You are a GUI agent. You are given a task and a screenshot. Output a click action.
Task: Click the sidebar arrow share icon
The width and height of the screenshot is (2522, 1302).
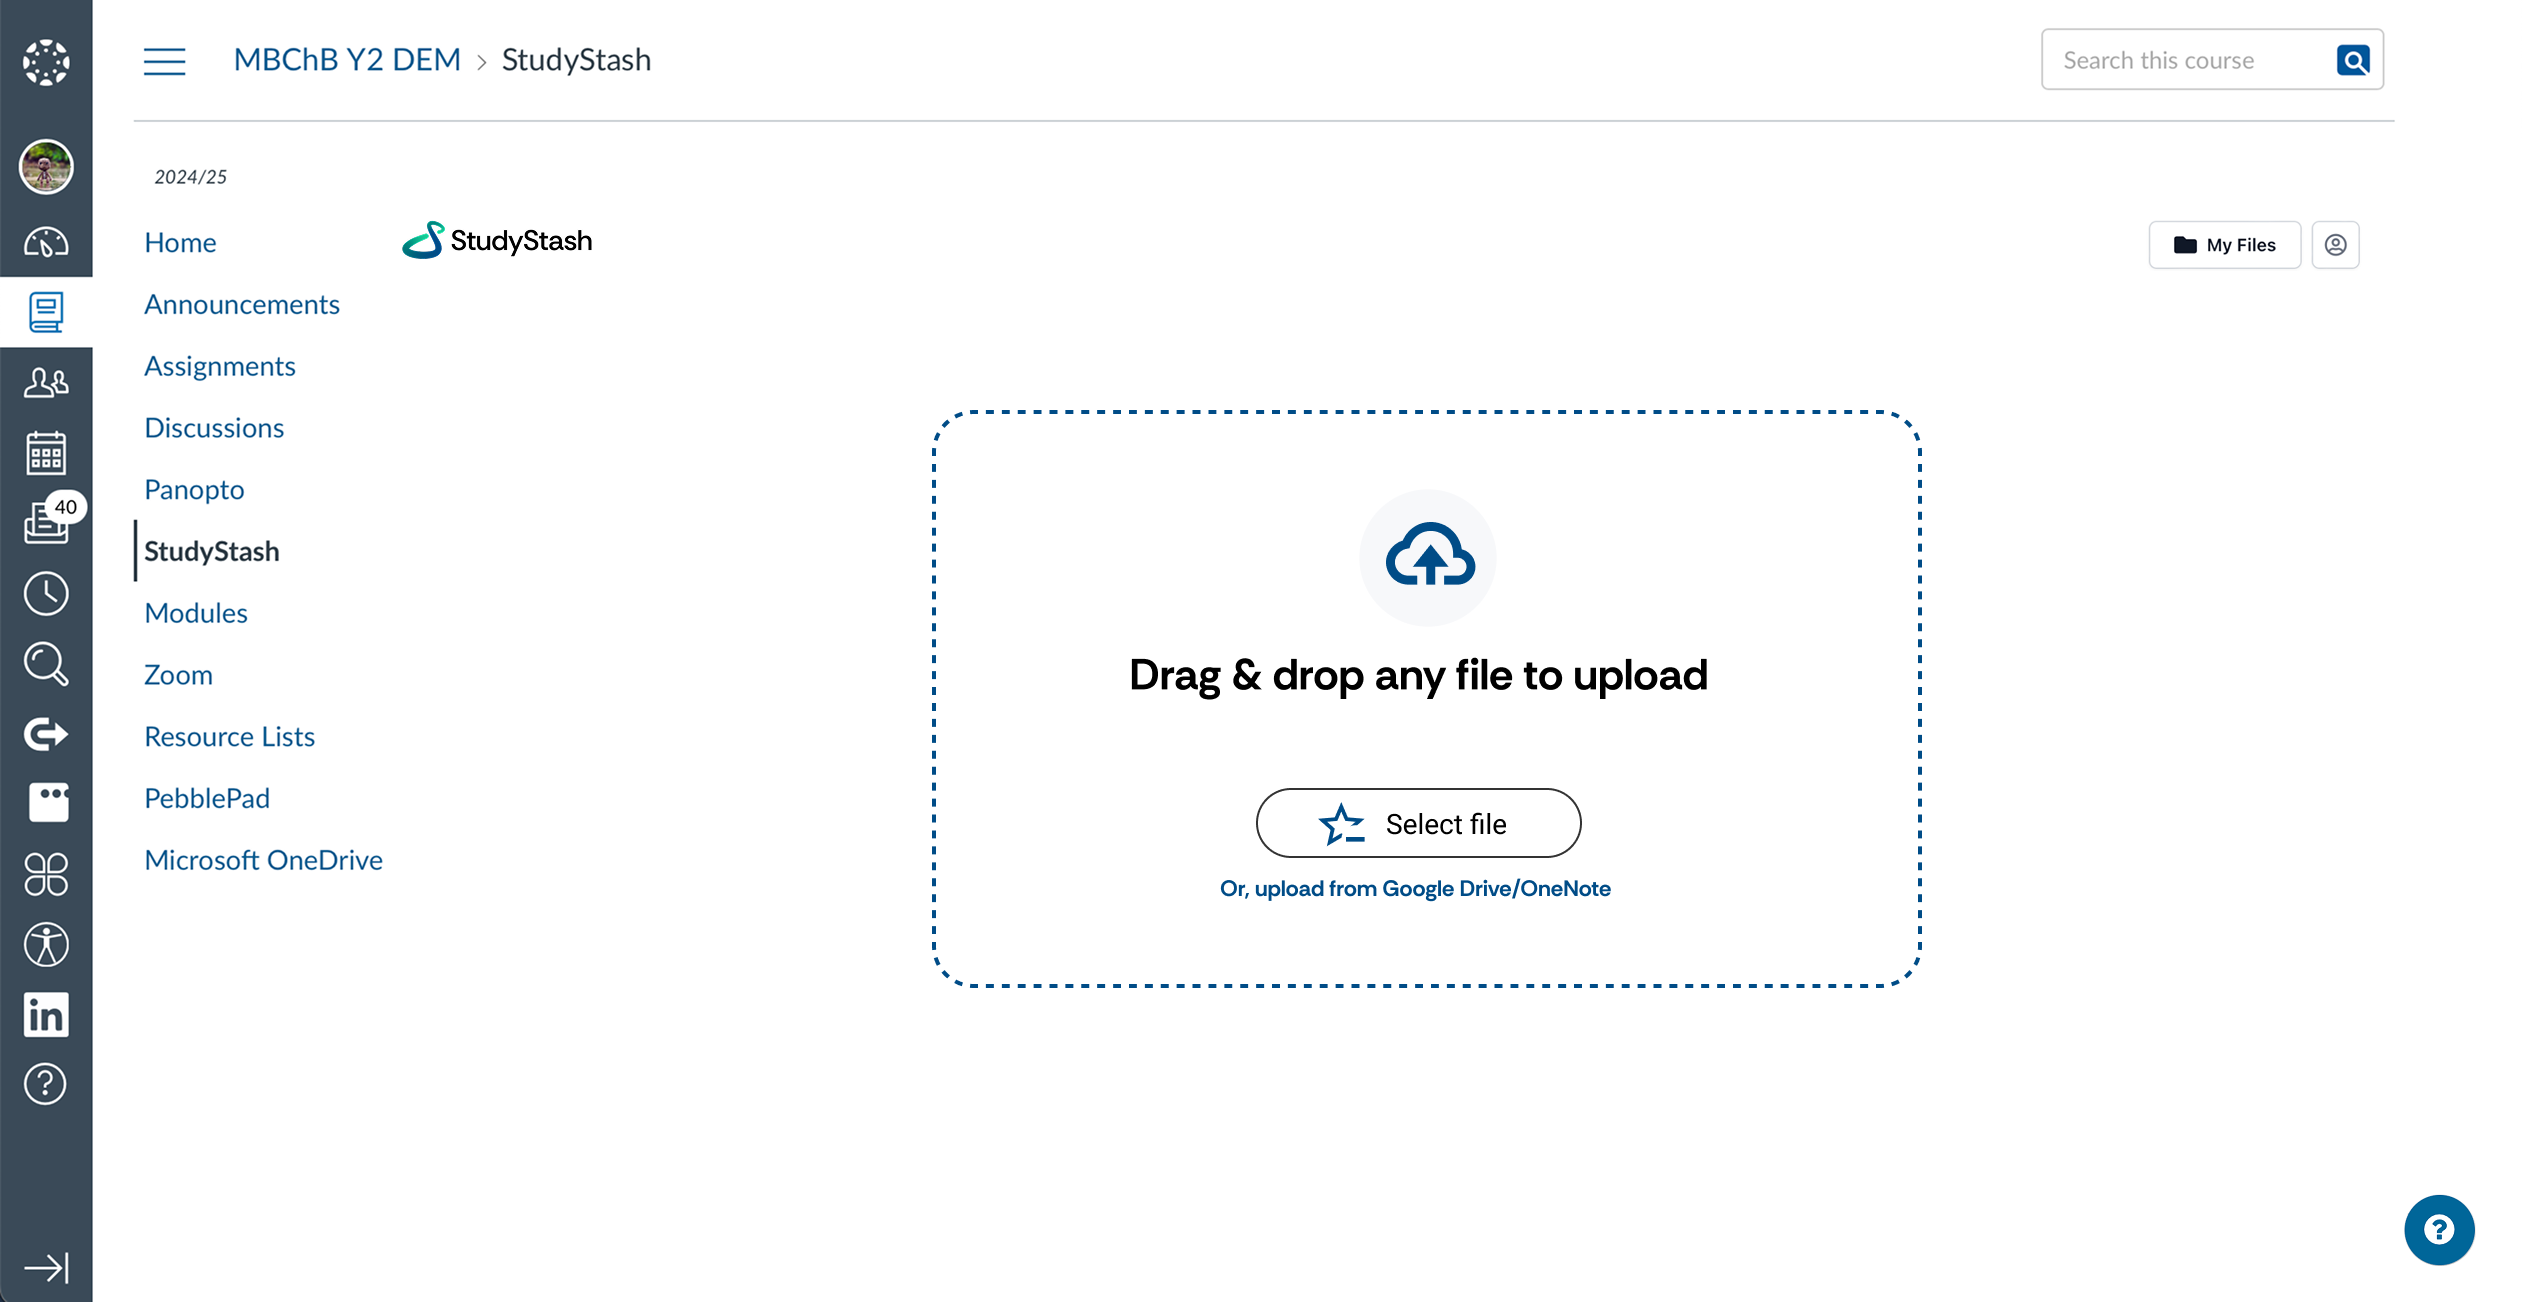click(x=46, y=734)
